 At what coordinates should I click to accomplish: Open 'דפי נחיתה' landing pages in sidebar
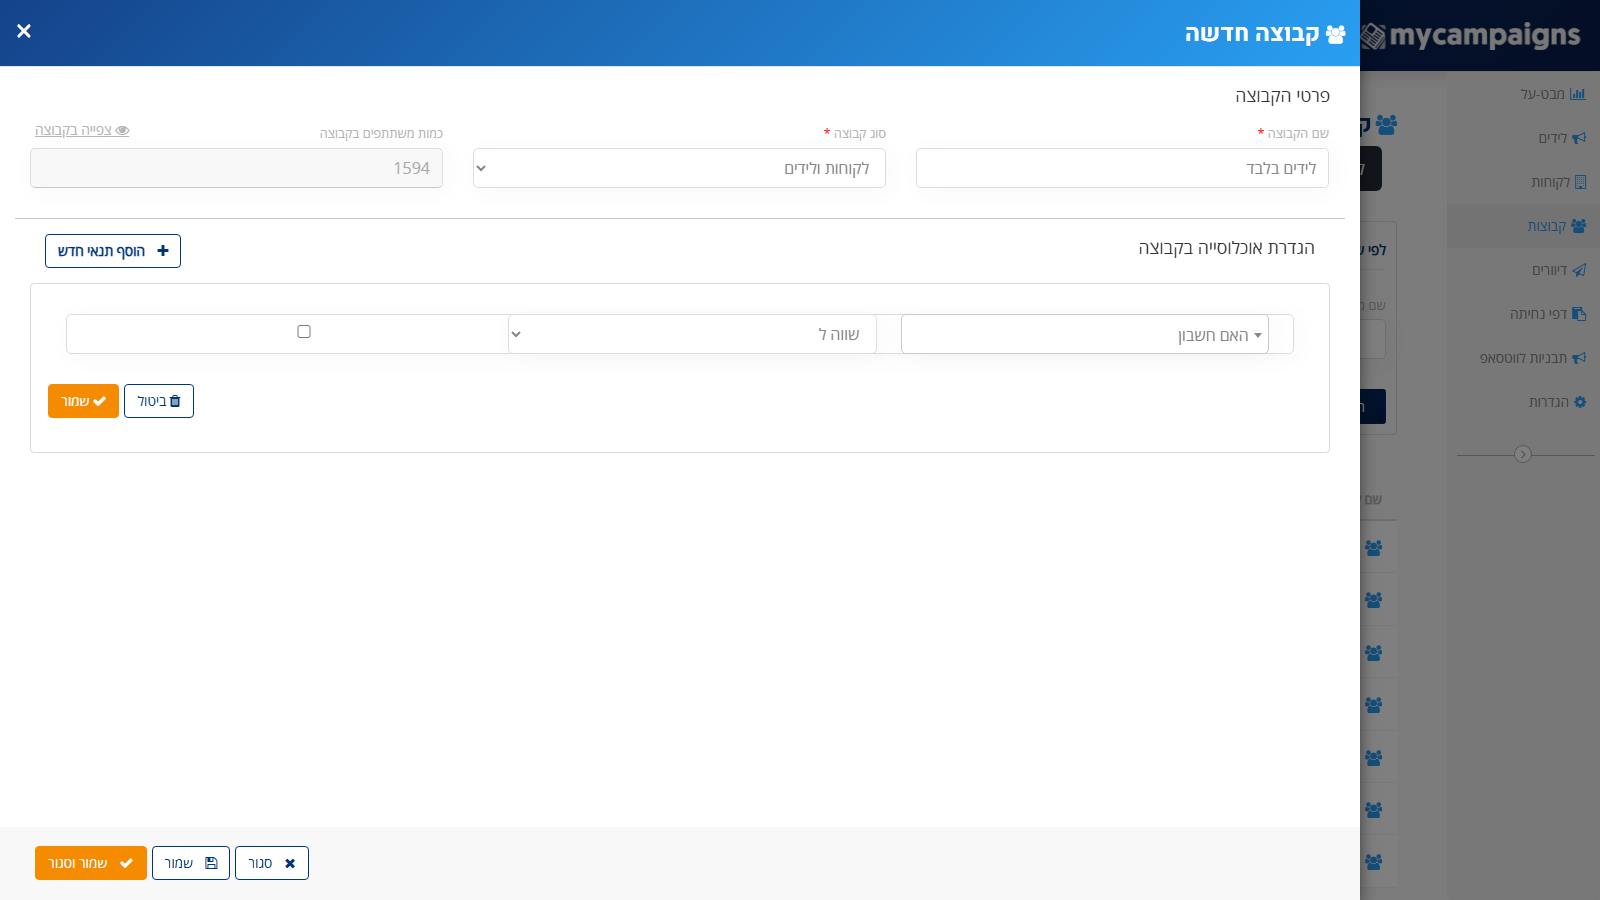pyautogui.click(x=1547, y=314)
